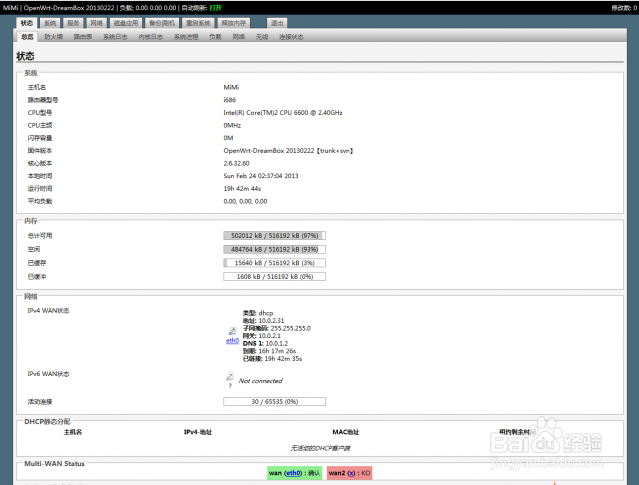This screenshot has height=485, width=639.
Task: Select the 总览 overview sub-tab
Action: tap(27, 37)
